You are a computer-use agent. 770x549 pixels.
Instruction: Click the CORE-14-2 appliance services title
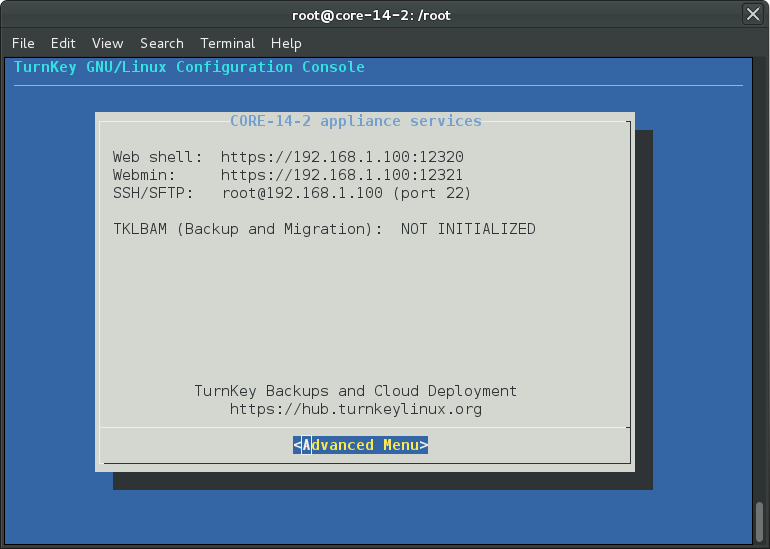(356, 121)
